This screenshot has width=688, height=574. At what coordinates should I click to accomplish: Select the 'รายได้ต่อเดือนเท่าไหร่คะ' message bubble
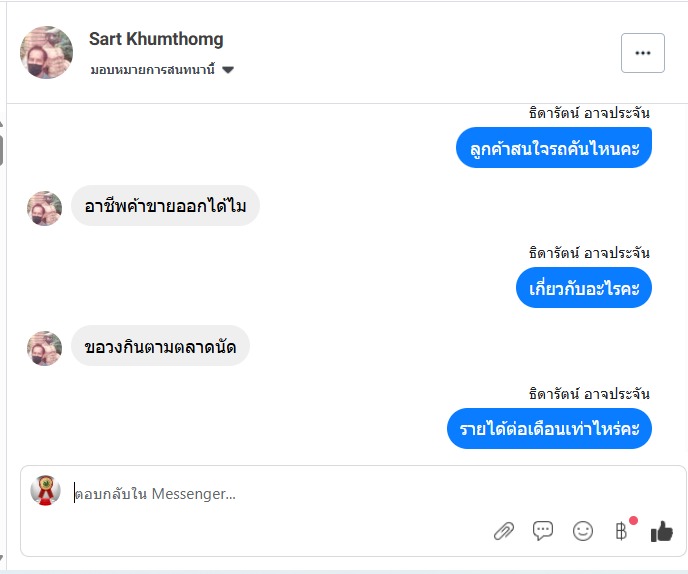[548, 428]
